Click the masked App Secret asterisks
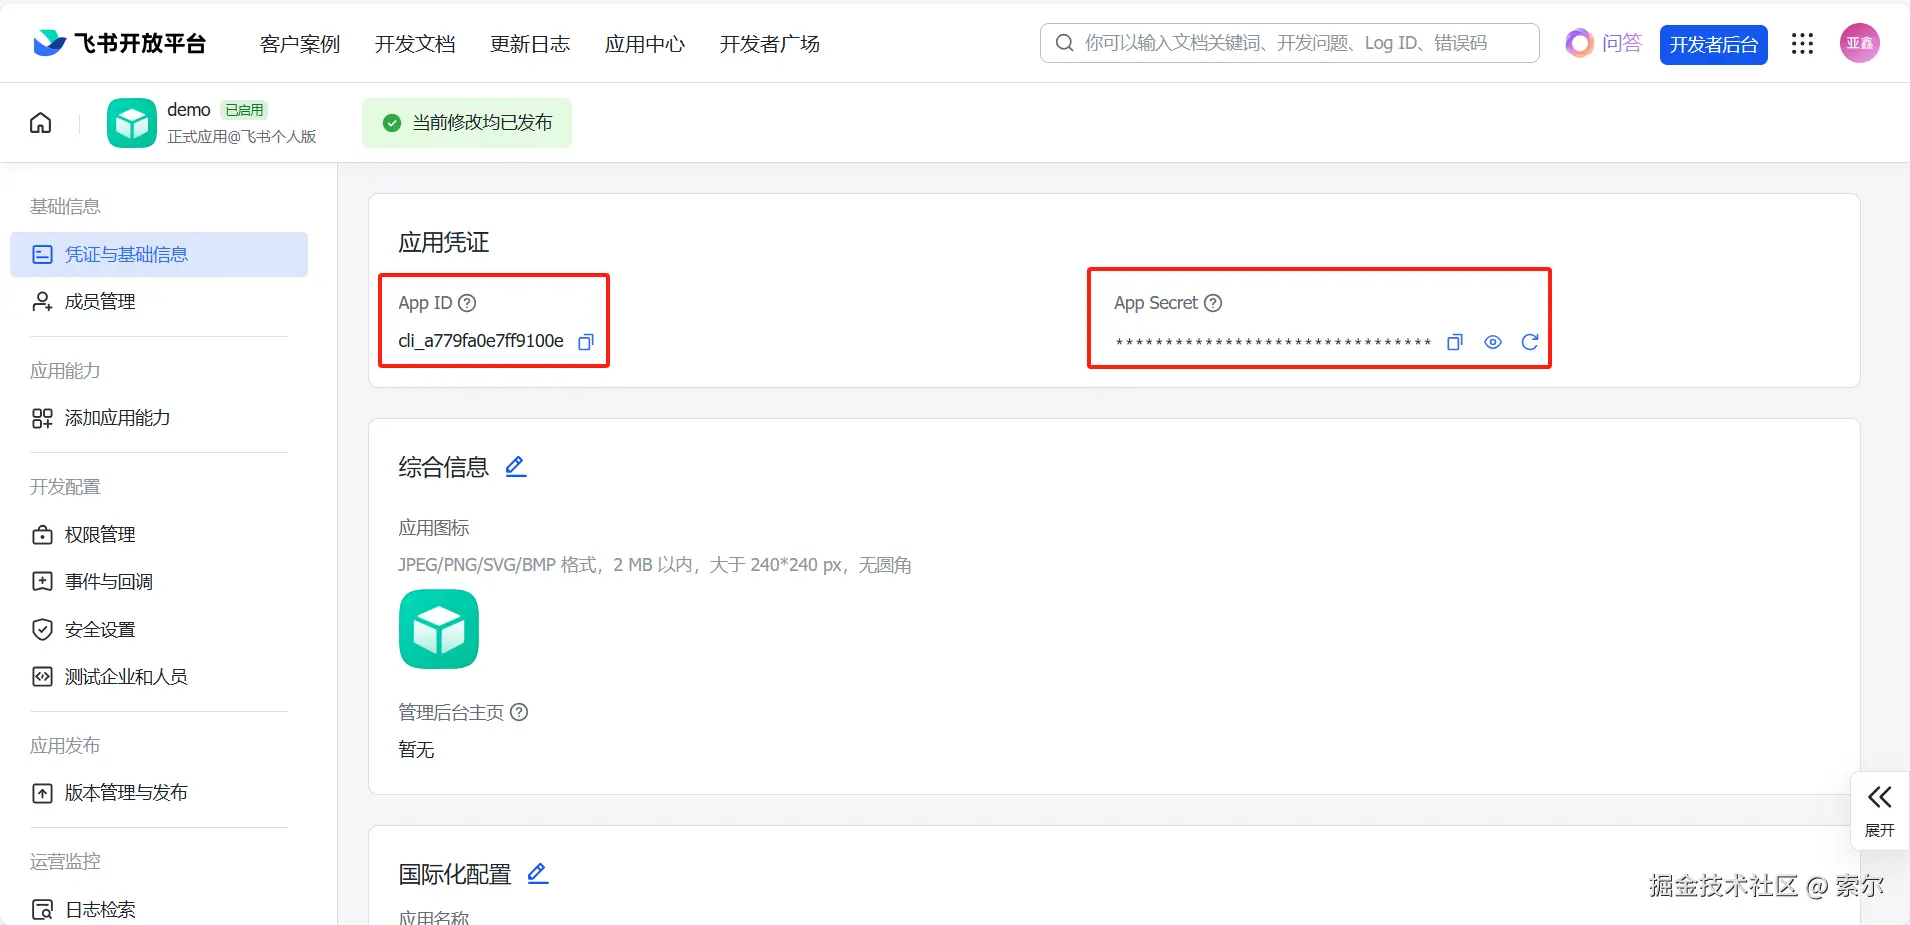1910x925 pixels. click(1273, 343)
